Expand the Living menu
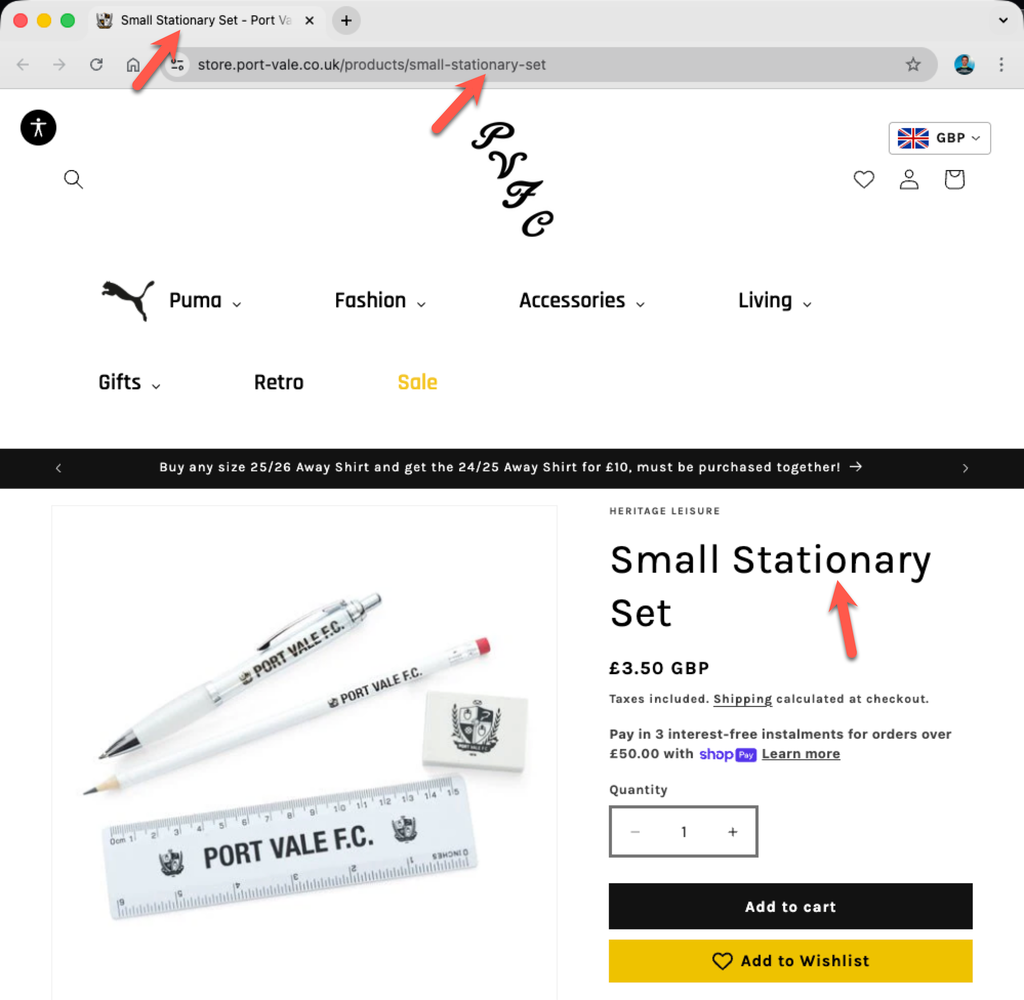This screenshot has width=1024, height=1000. click(774, 300)
